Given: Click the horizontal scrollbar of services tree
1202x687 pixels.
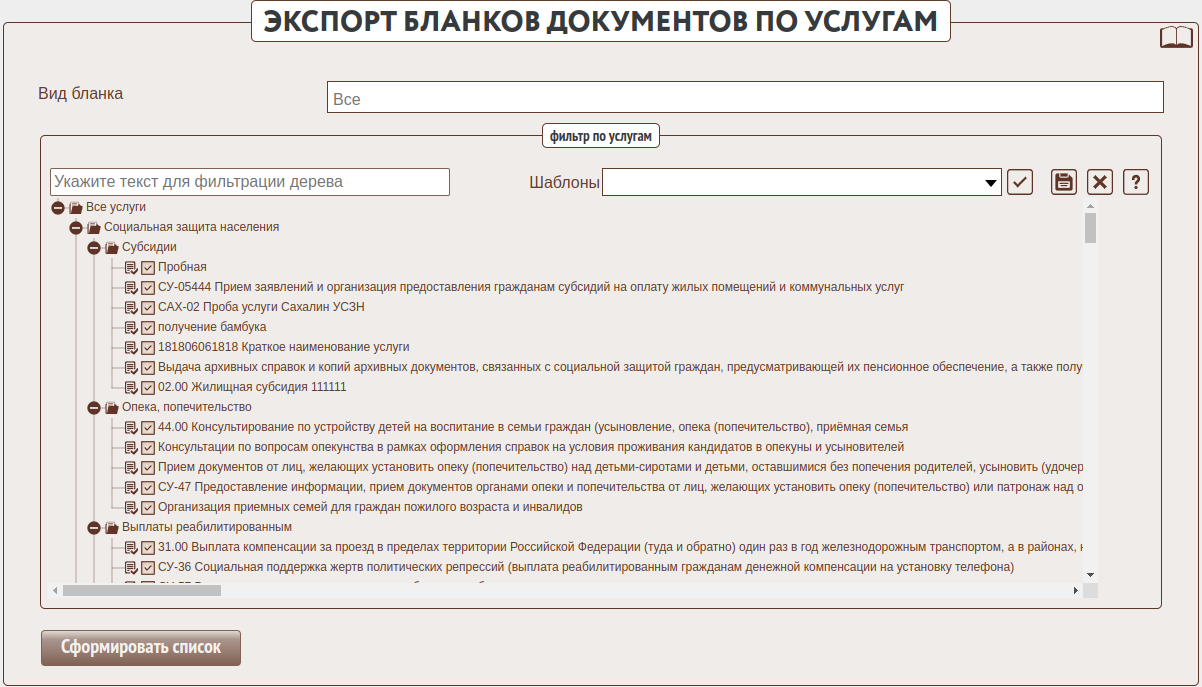Looking at the screenshot, I should pyautogui.click(x=570, y=591).
